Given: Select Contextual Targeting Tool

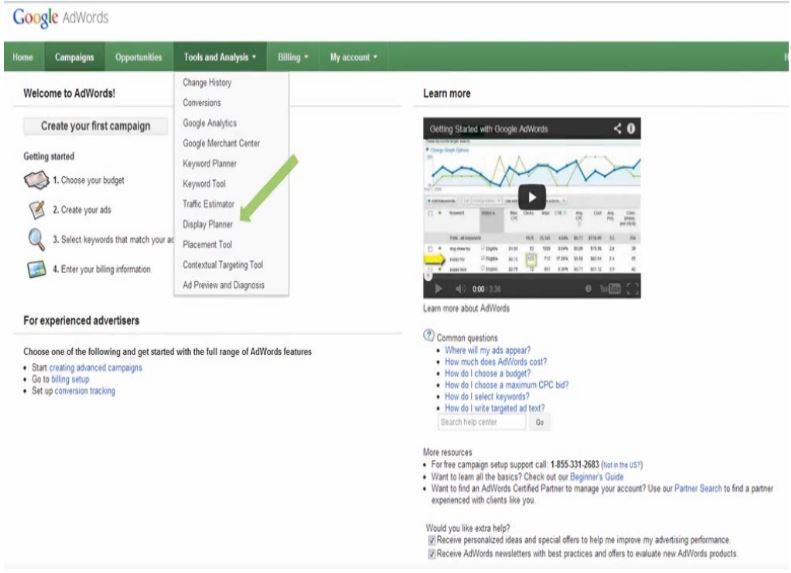Looking at the screenshot, I should pyautogui.click(x=222, y=265).
